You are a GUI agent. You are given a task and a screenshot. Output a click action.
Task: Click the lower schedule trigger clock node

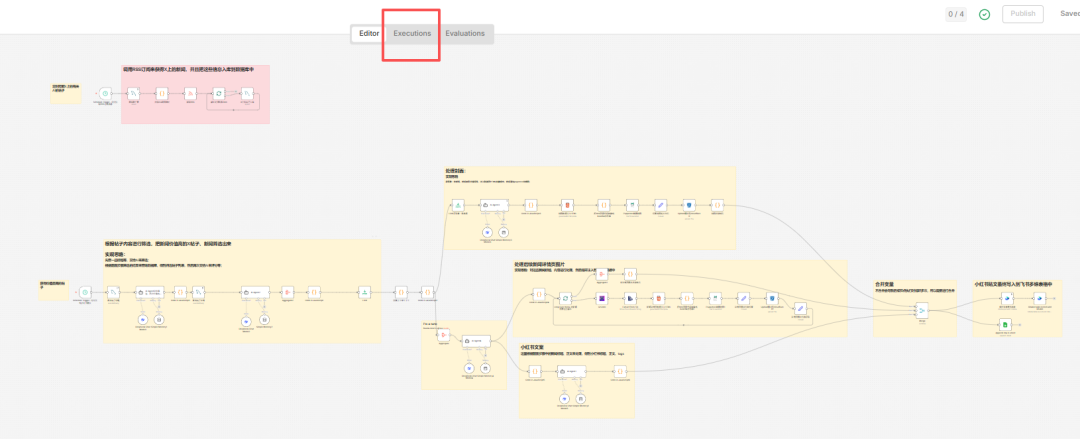click(85, 292)
